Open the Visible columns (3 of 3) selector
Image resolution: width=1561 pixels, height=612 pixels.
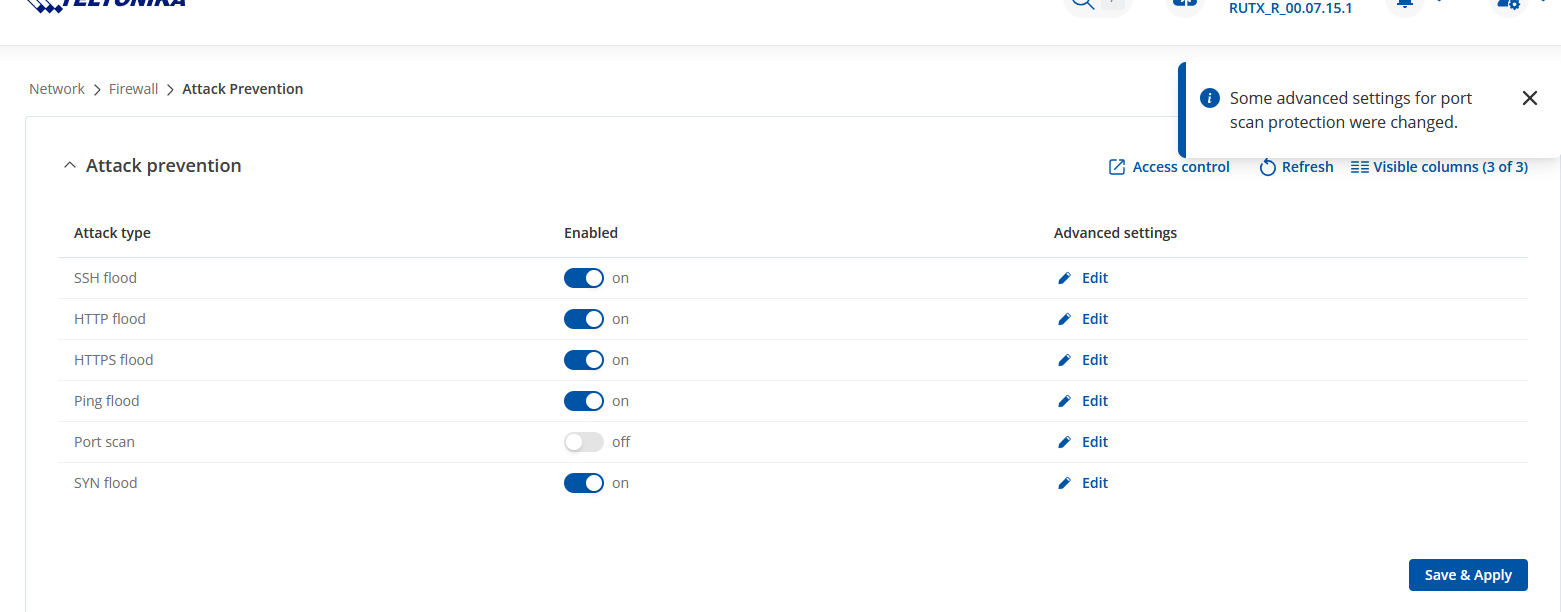tap(1439, 167)
